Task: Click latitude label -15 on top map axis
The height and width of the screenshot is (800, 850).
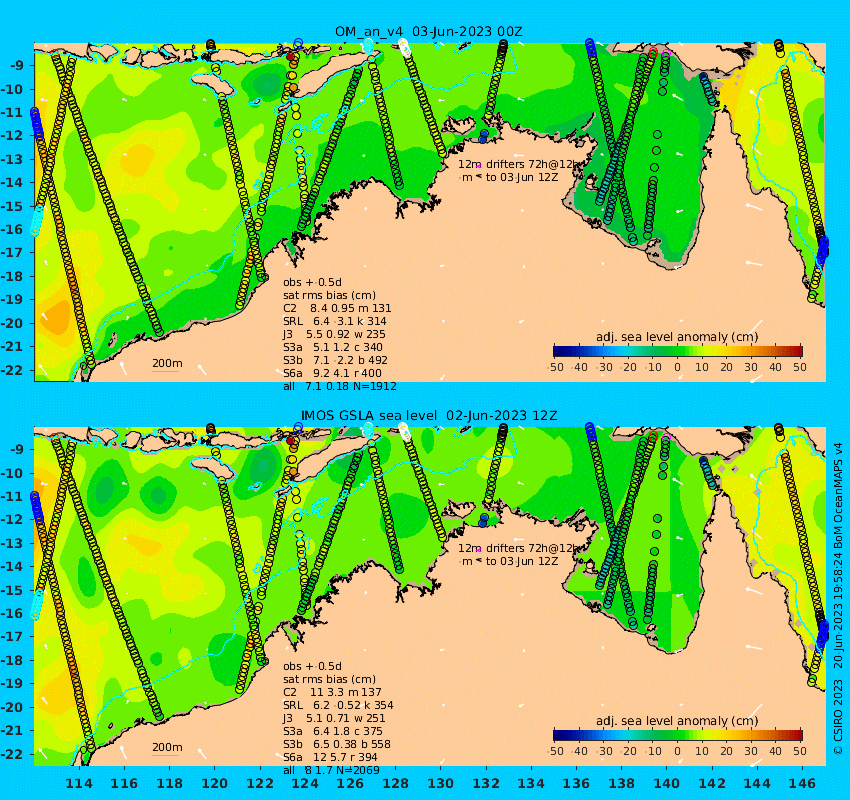Action: point(11,207)
